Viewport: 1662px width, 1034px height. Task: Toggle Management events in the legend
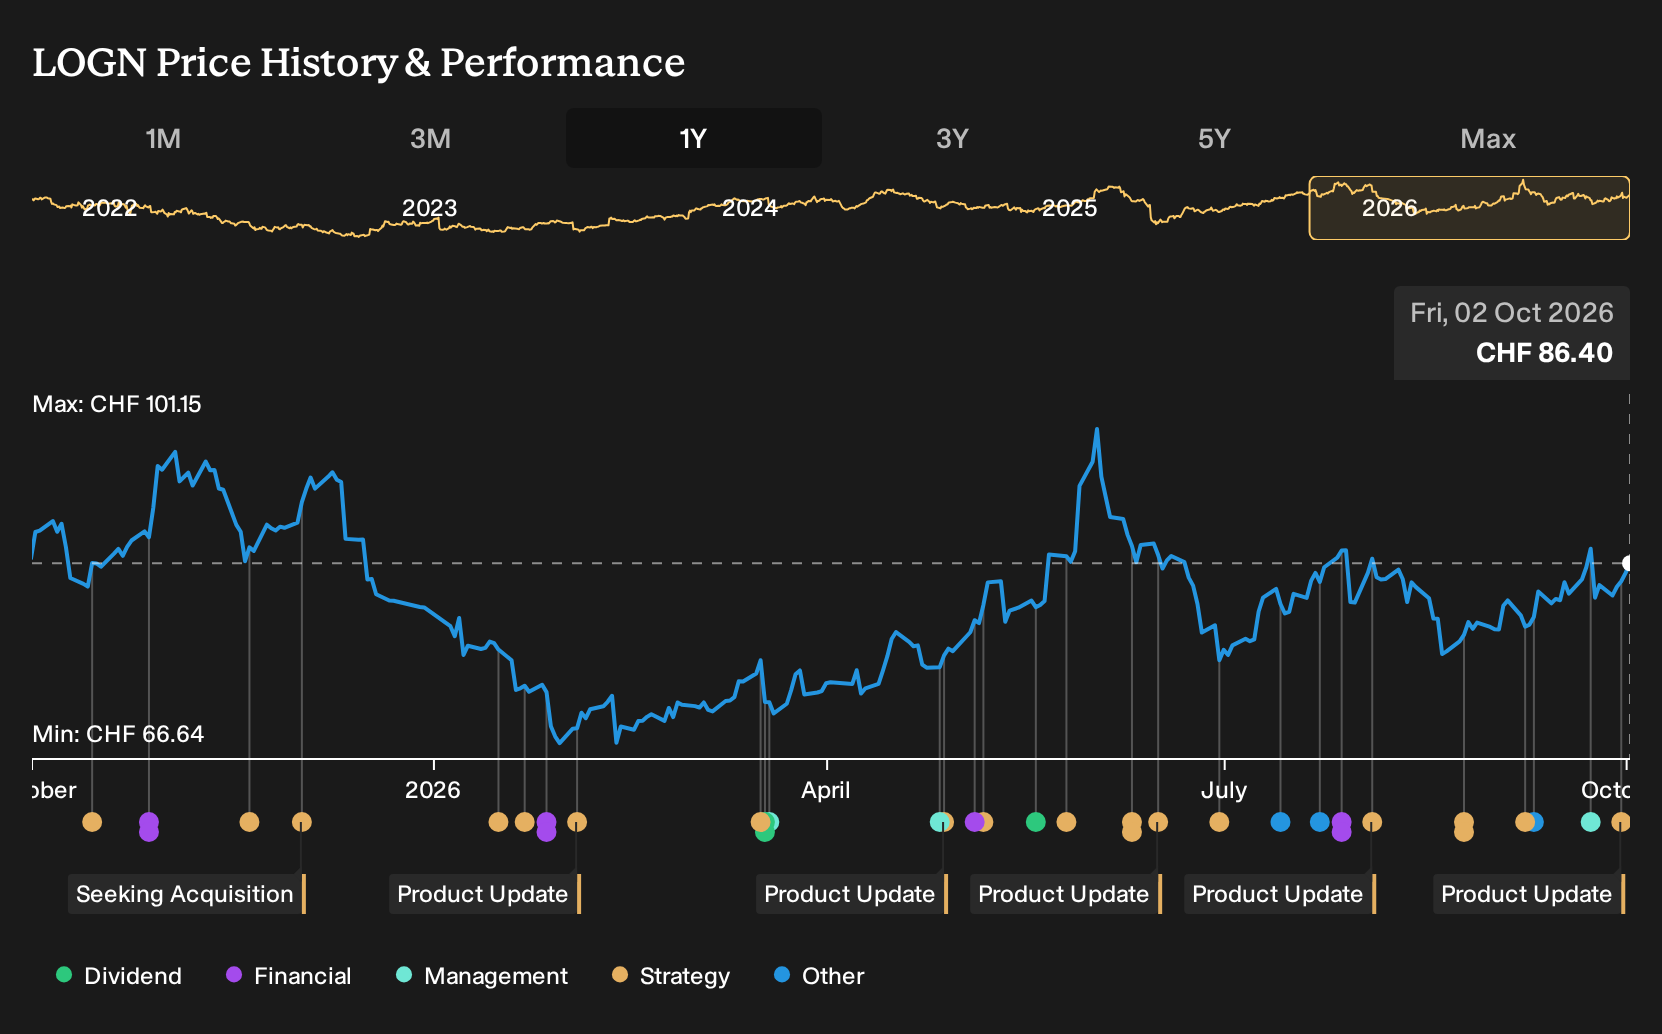click(482, 976)
